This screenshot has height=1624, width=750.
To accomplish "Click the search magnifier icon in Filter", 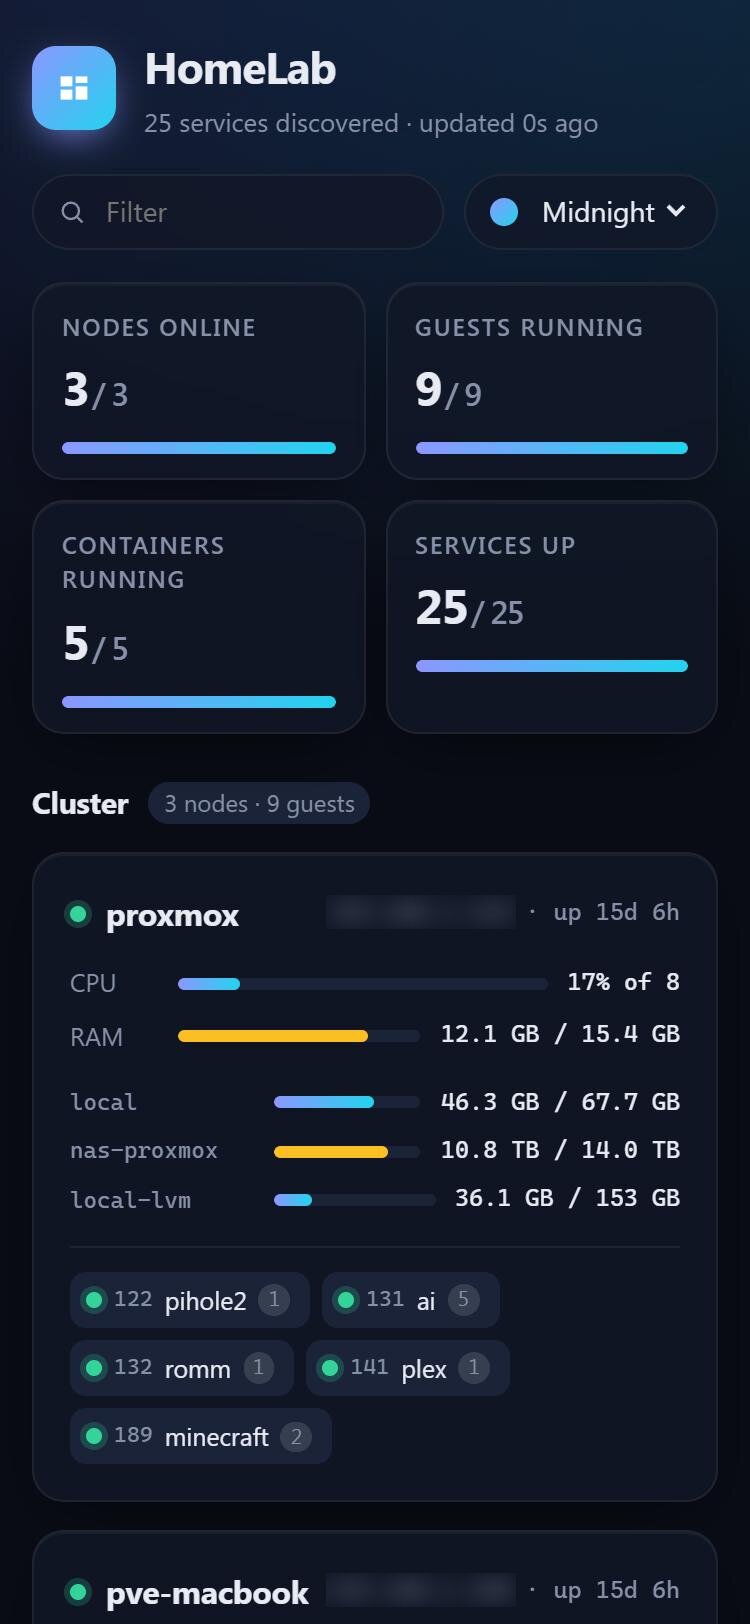I will (x=72, y=212).
